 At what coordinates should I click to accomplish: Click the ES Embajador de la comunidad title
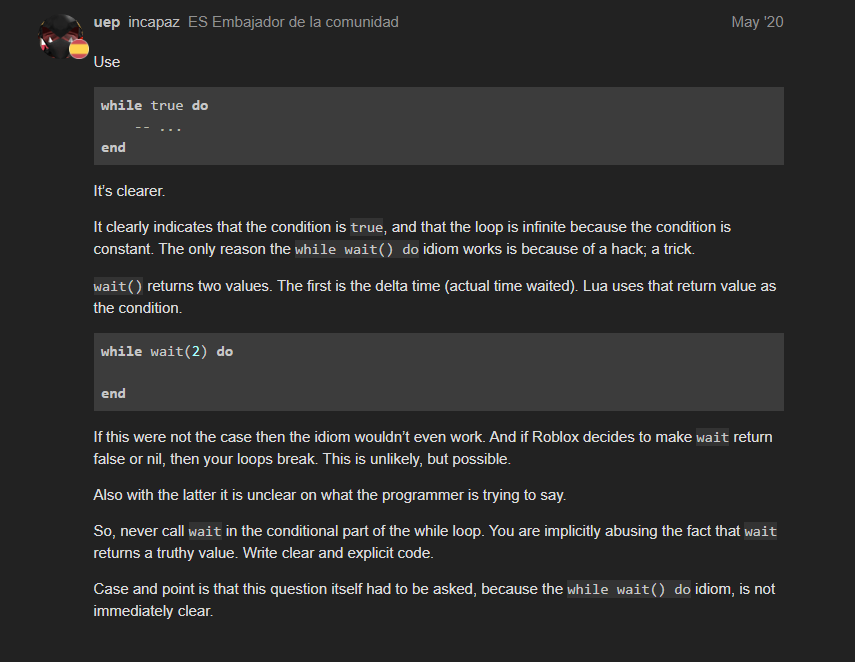tap(293, 22)
